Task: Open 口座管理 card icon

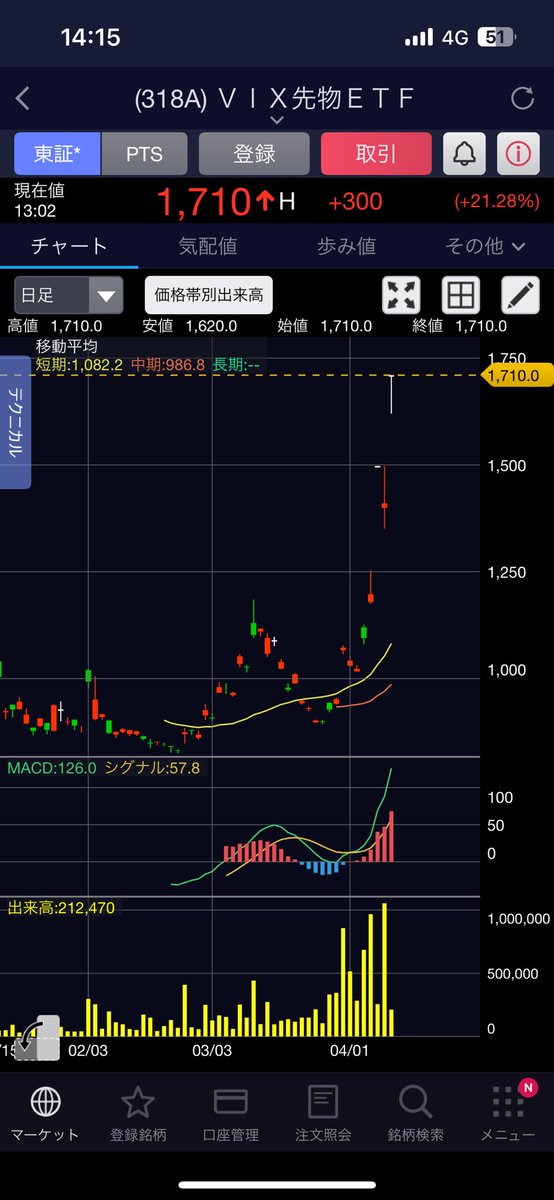Action: [x=231, y=1102]
